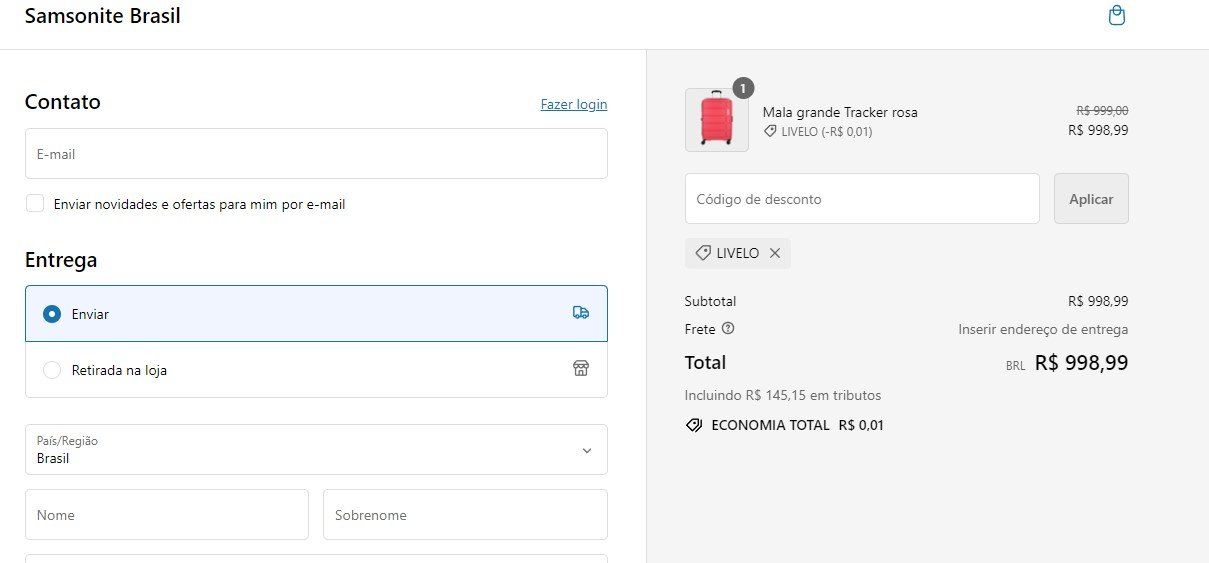The width and height of the screenshot is (1209, 563).
Task: Click the struck-through R$ 999,00 price
Action: coord(1102,110)
